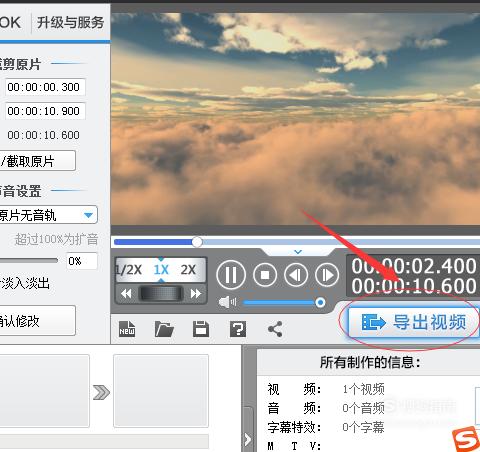
Task: Expand the small chevron below the progress bar
Action: 298,252
